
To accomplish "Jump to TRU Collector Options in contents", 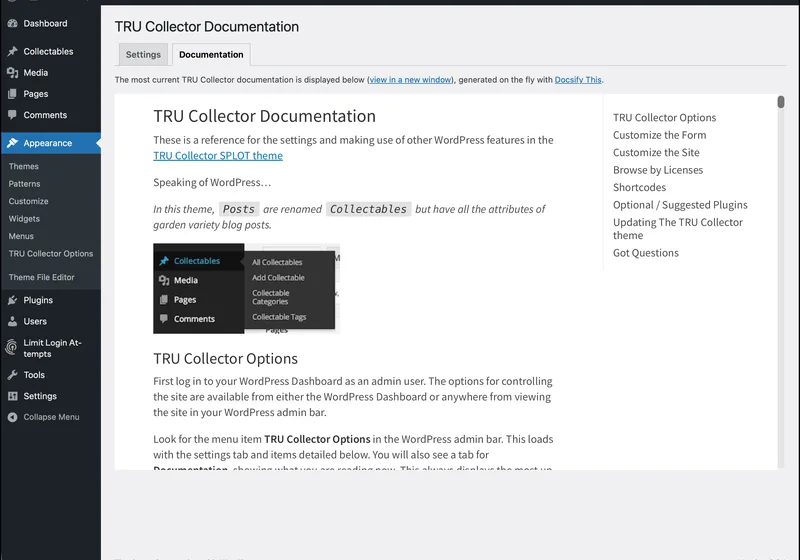I will [x=664, y=118].
